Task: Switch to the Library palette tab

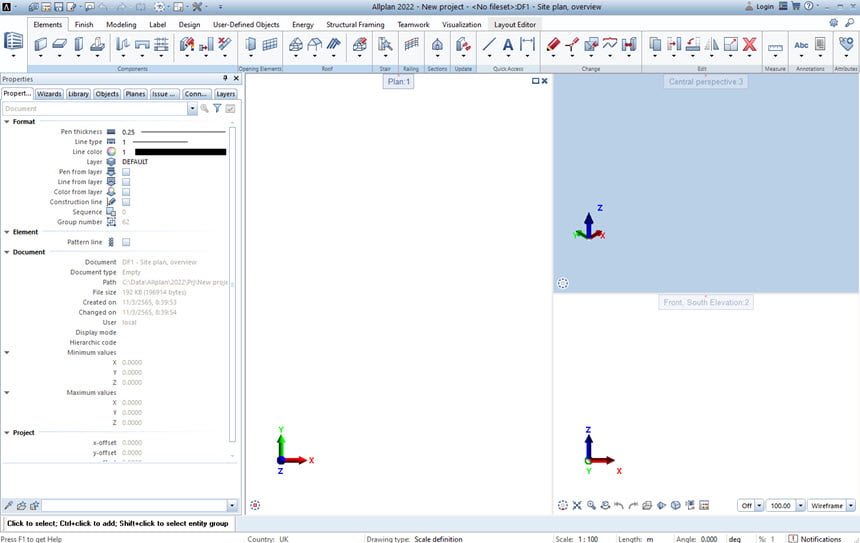Action: point(78,94)
